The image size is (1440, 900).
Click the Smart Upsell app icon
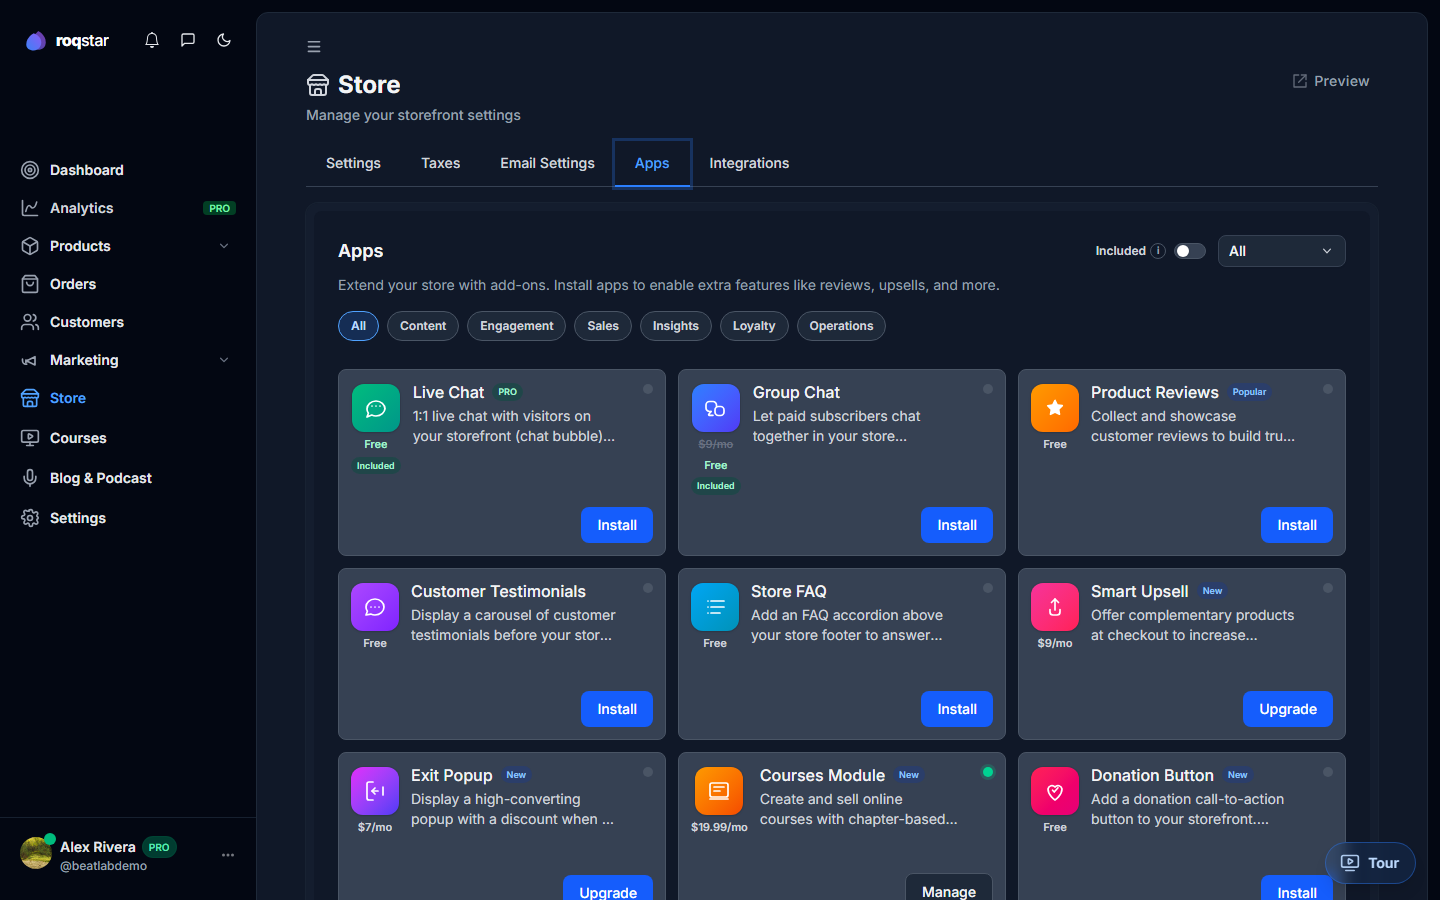[x=1055, y=607]
